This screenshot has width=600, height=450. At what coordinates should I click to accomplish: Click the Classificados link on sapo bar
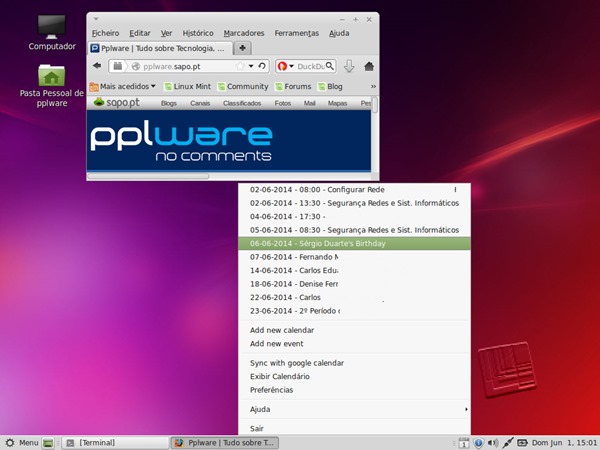242,103
